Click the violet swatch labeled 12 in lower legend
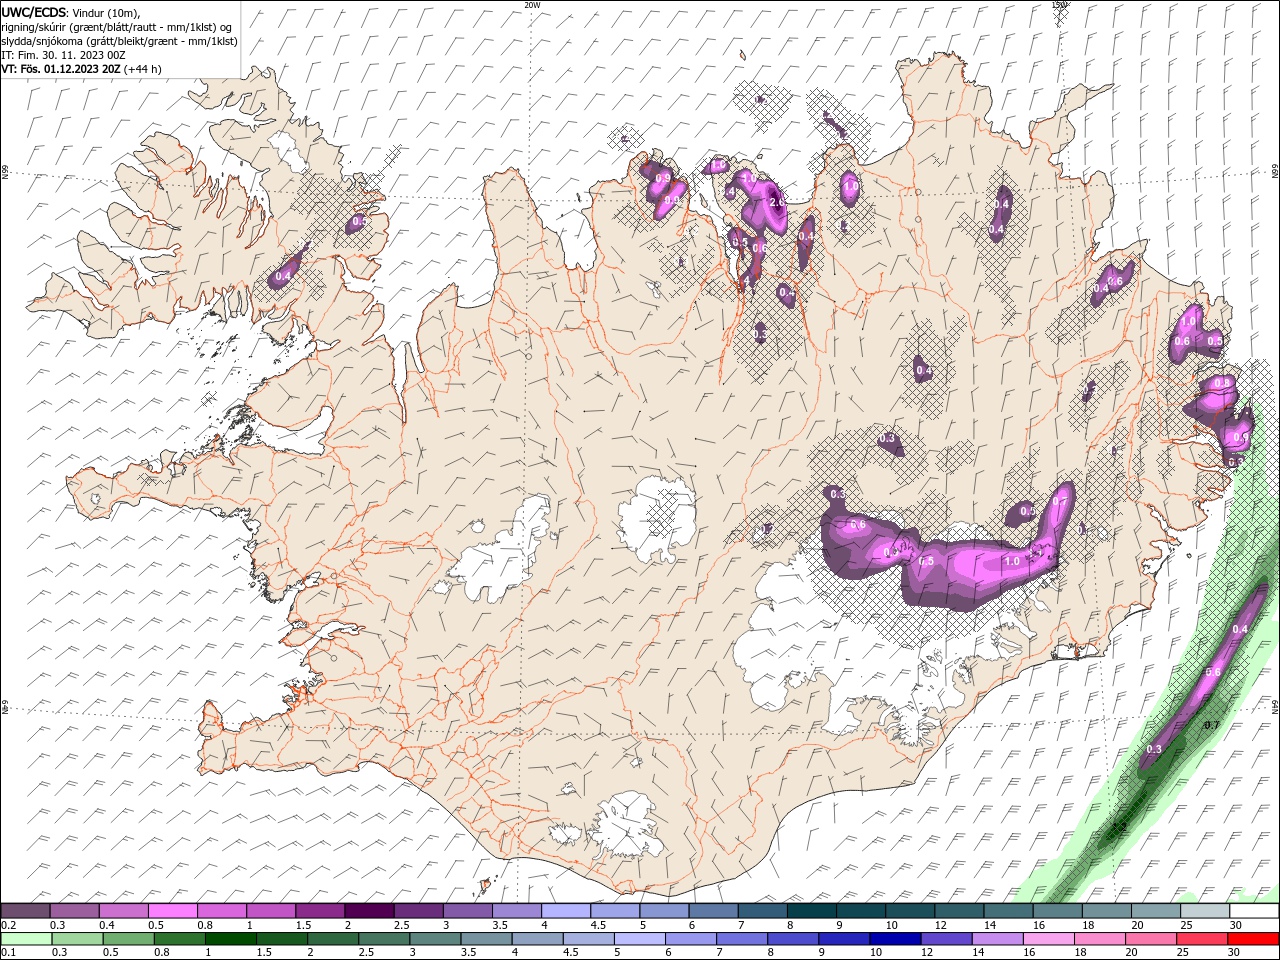Image resolution: width=1280 pixels, height=960 pixels. click(x=946, y=938)
